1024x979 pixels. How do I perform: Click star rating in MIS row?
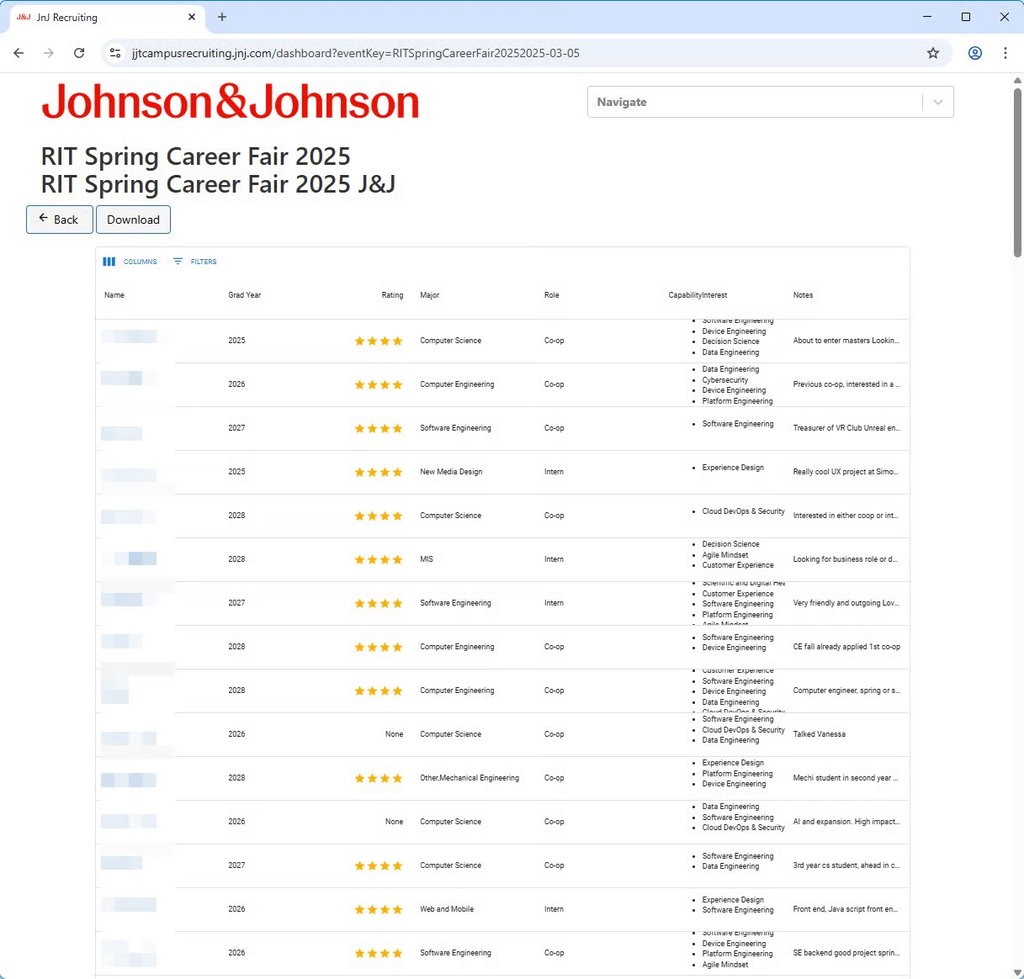click(x=379, y=560)
